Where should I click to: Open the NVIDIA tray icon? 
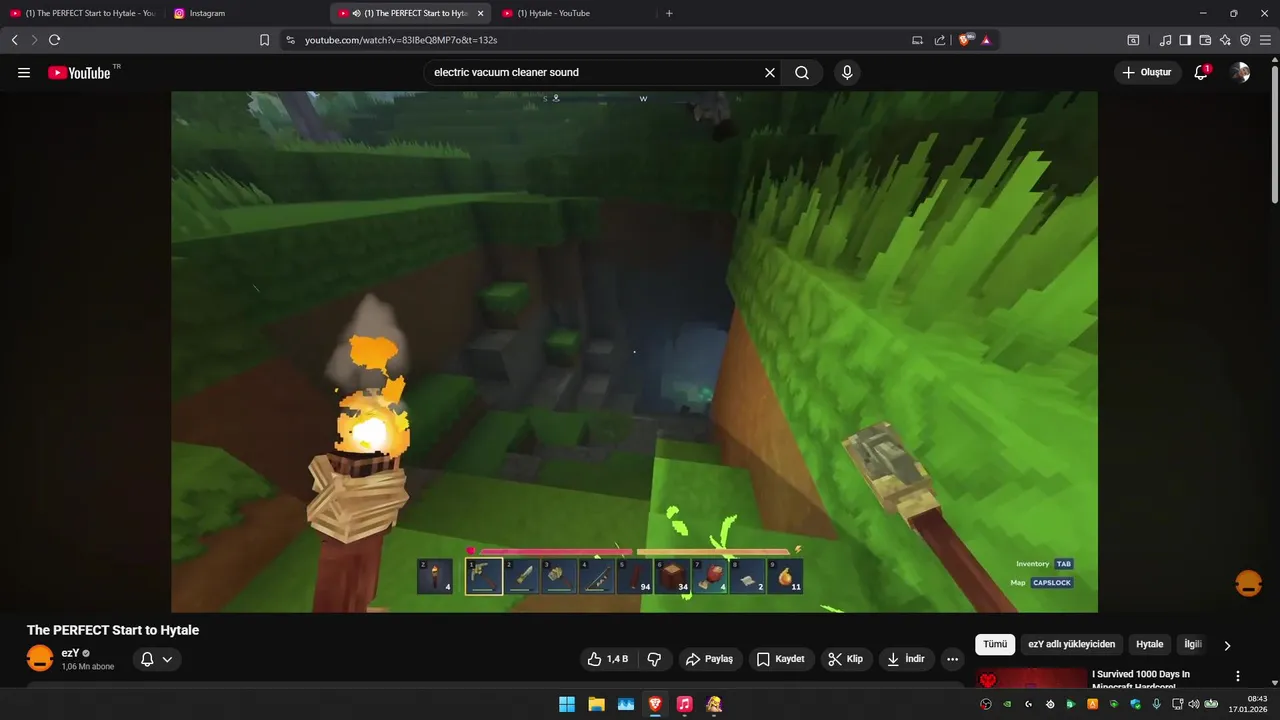(x=1007, y=704)
